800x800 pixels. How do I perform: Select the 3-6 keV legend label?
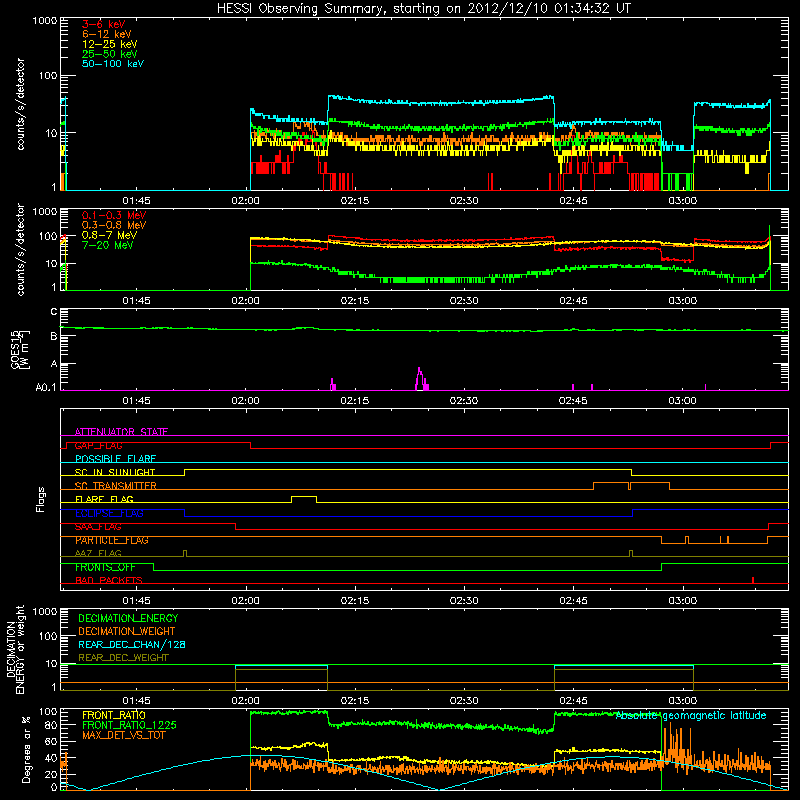click(103, 24)
